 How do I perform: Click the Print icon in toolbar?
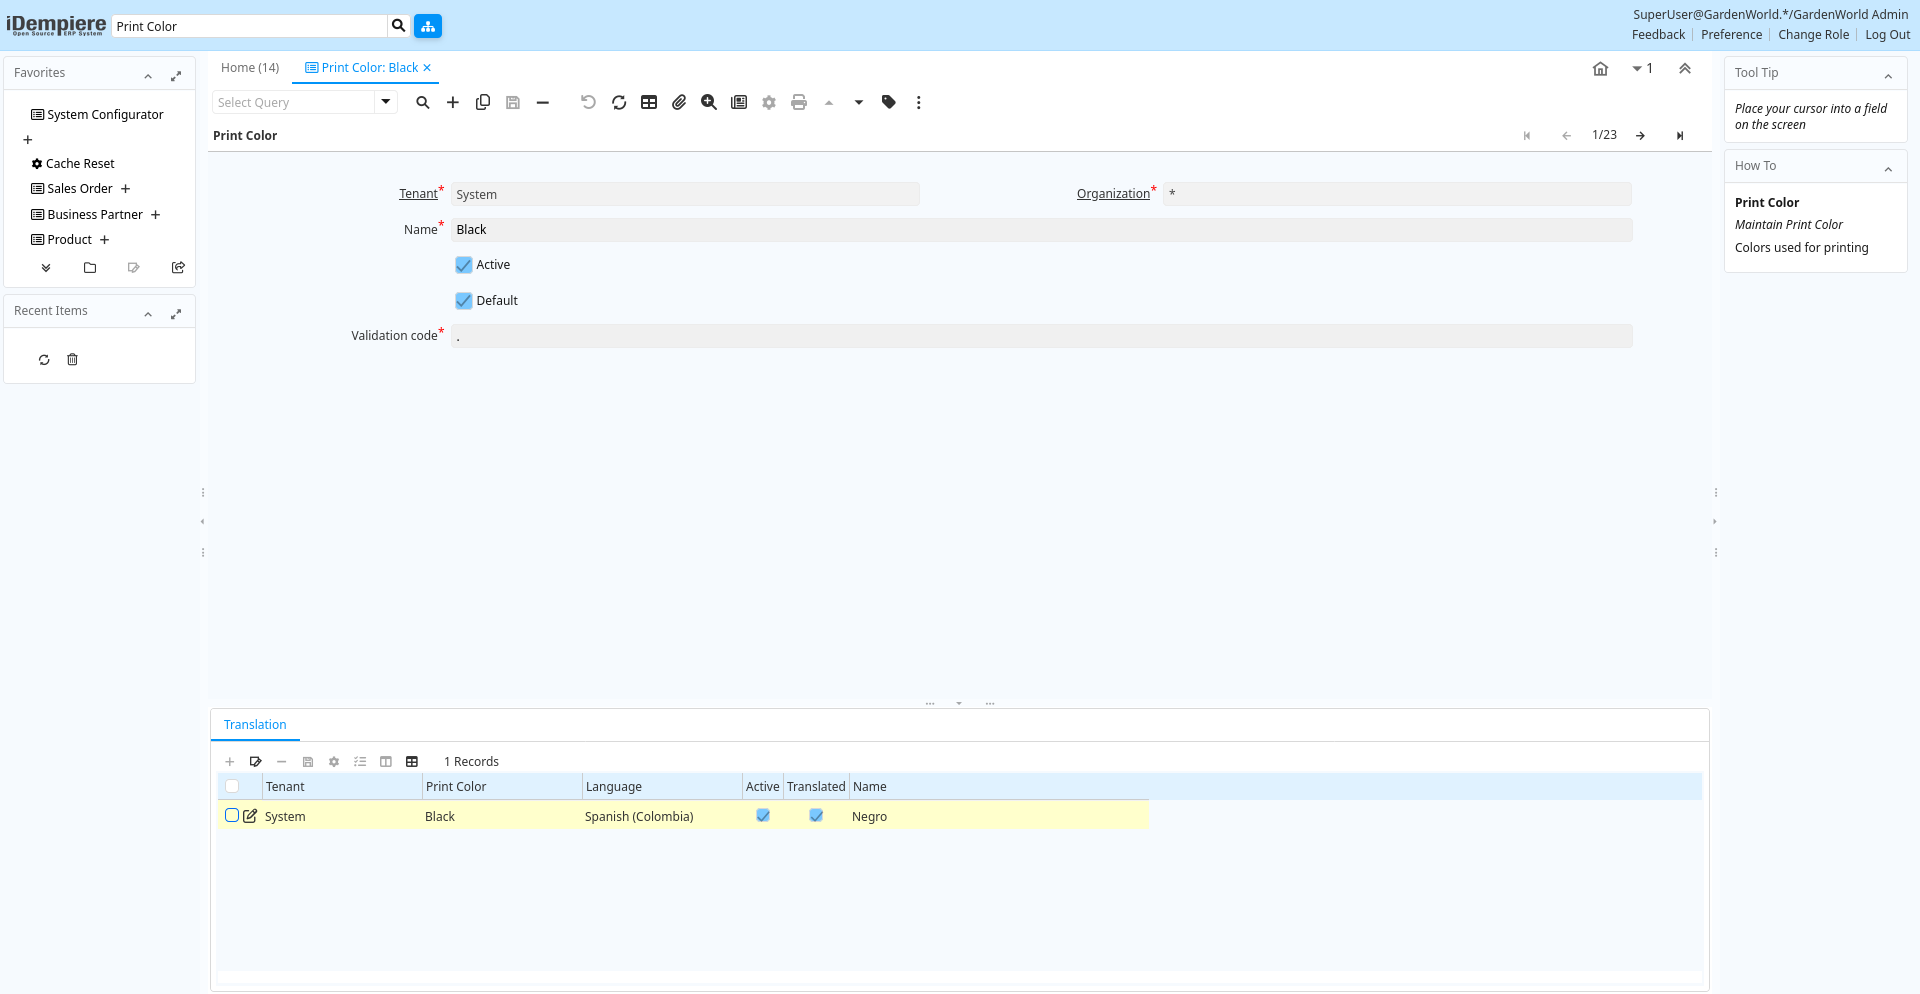(x=799, y=102)
